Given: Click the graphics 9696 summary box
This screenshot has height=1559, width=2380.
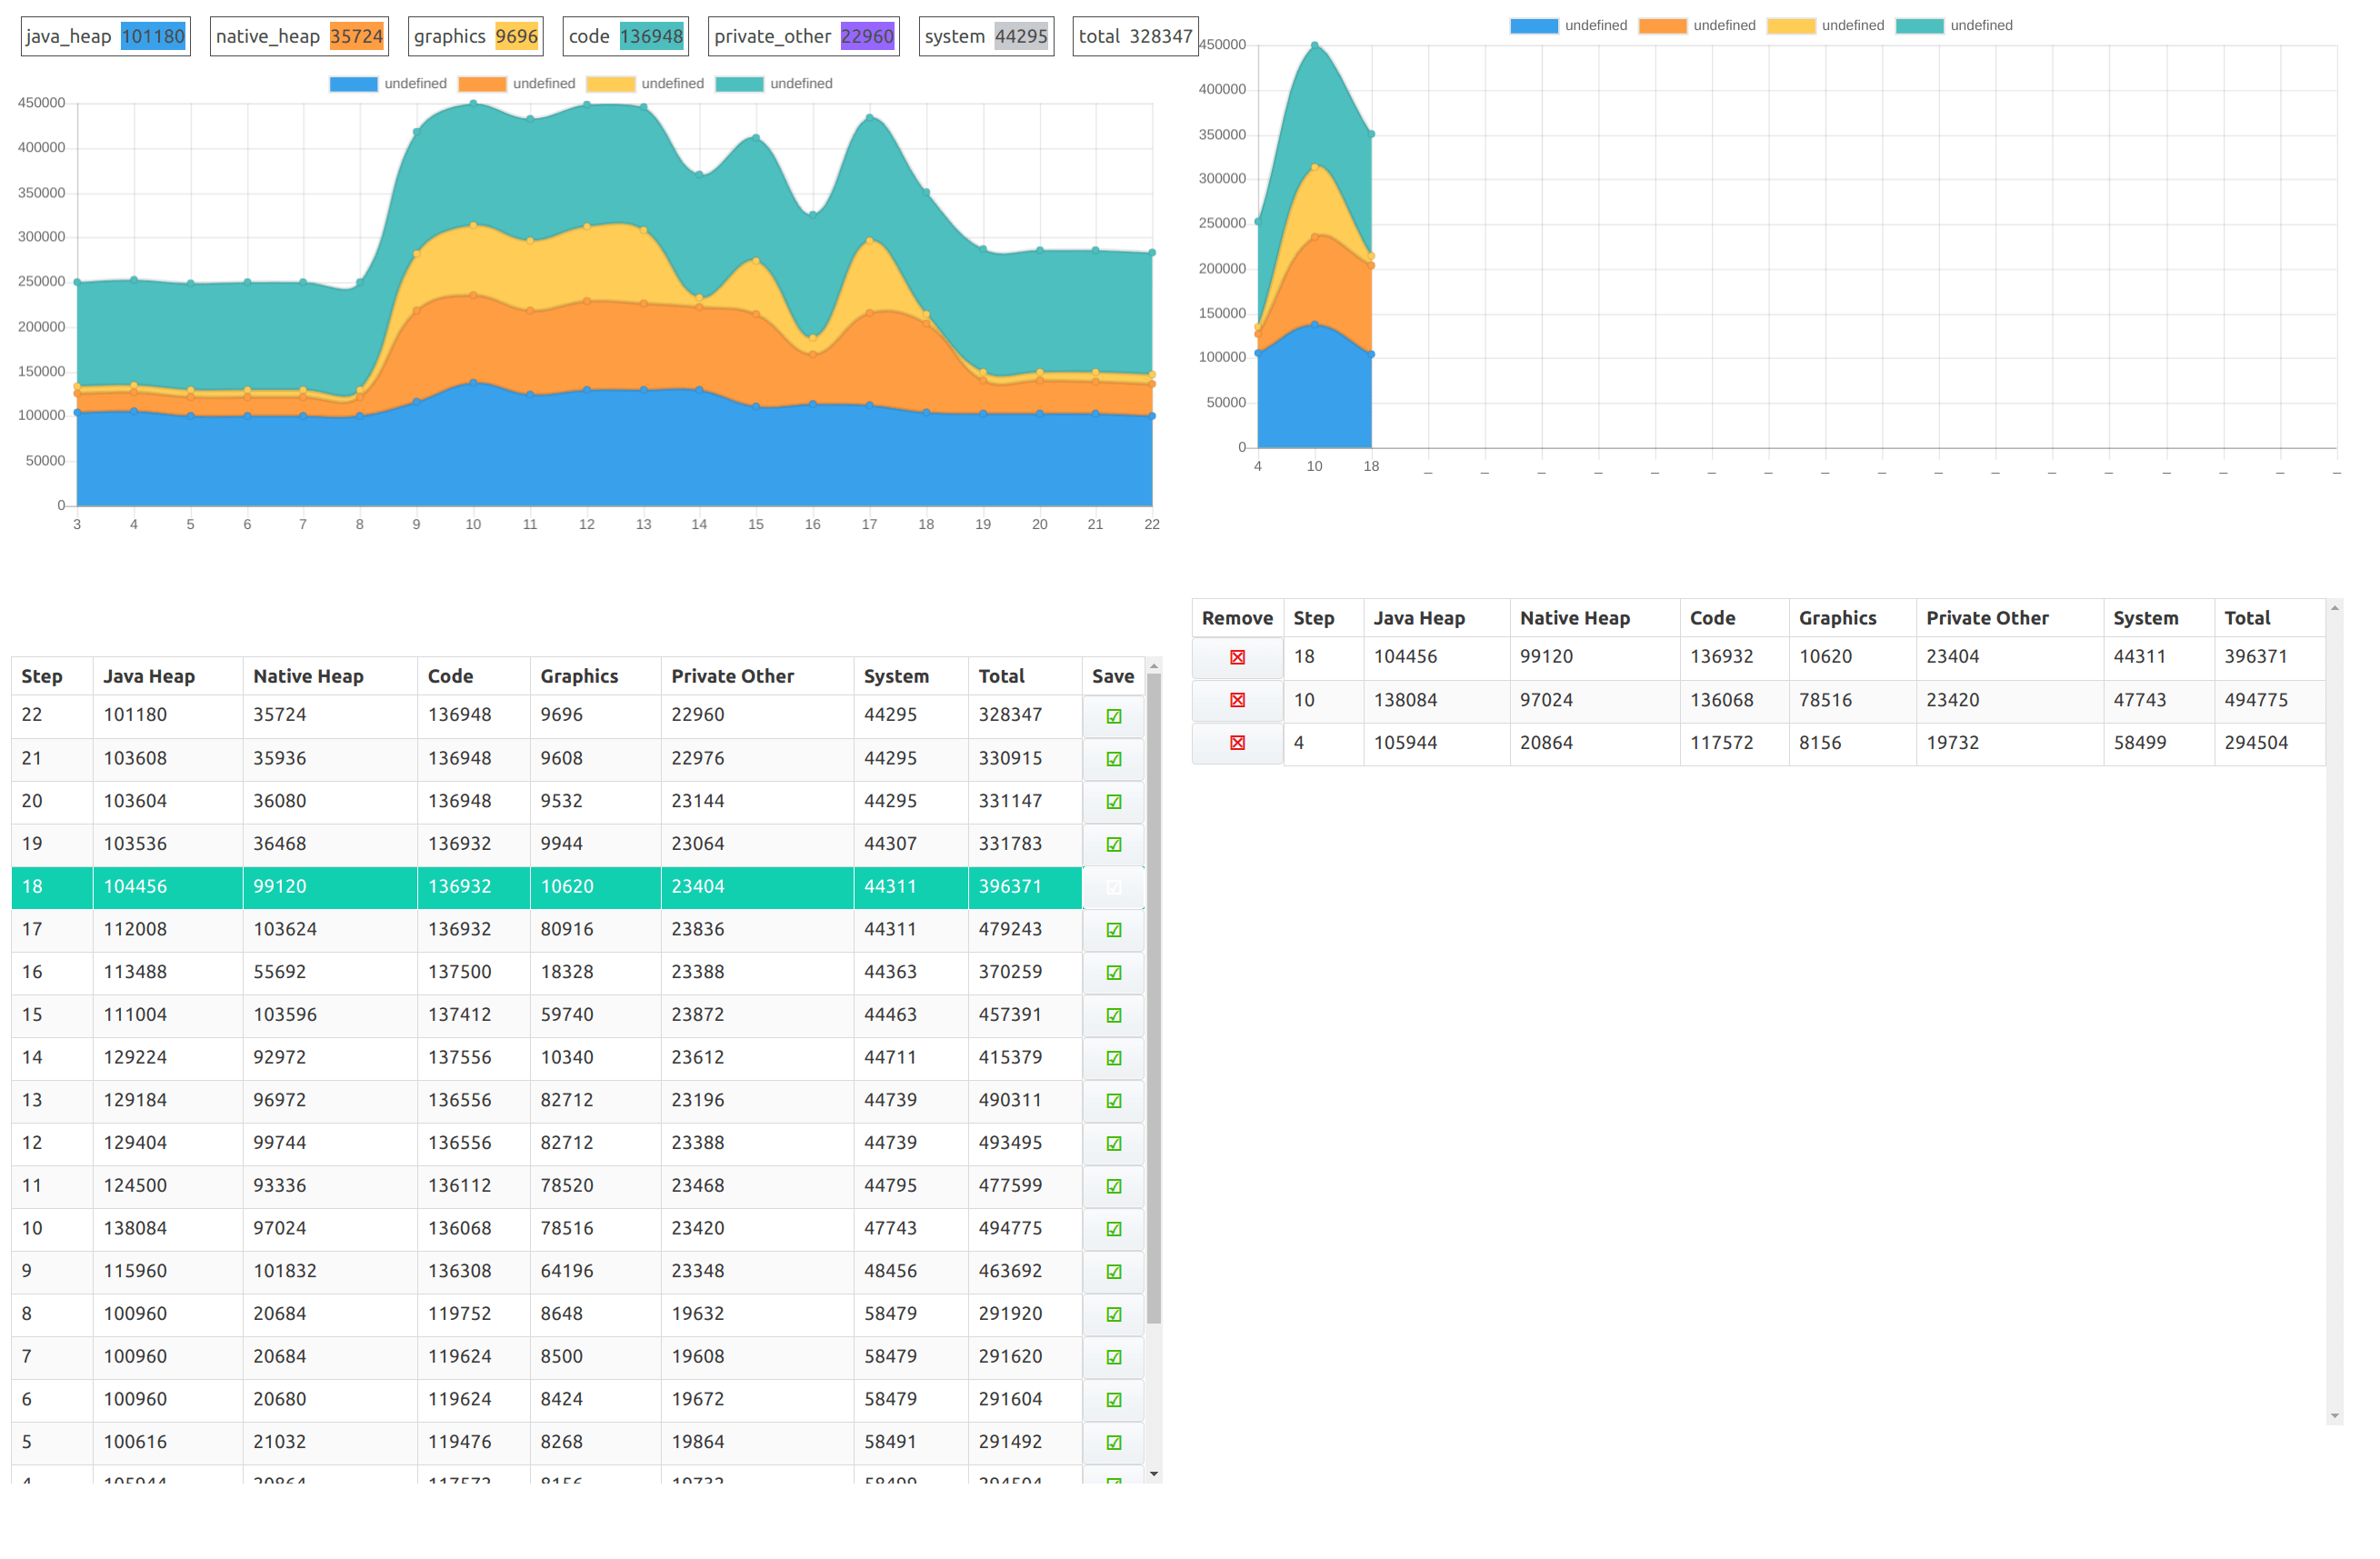Looking at the screenshot, I should (475, 37).
